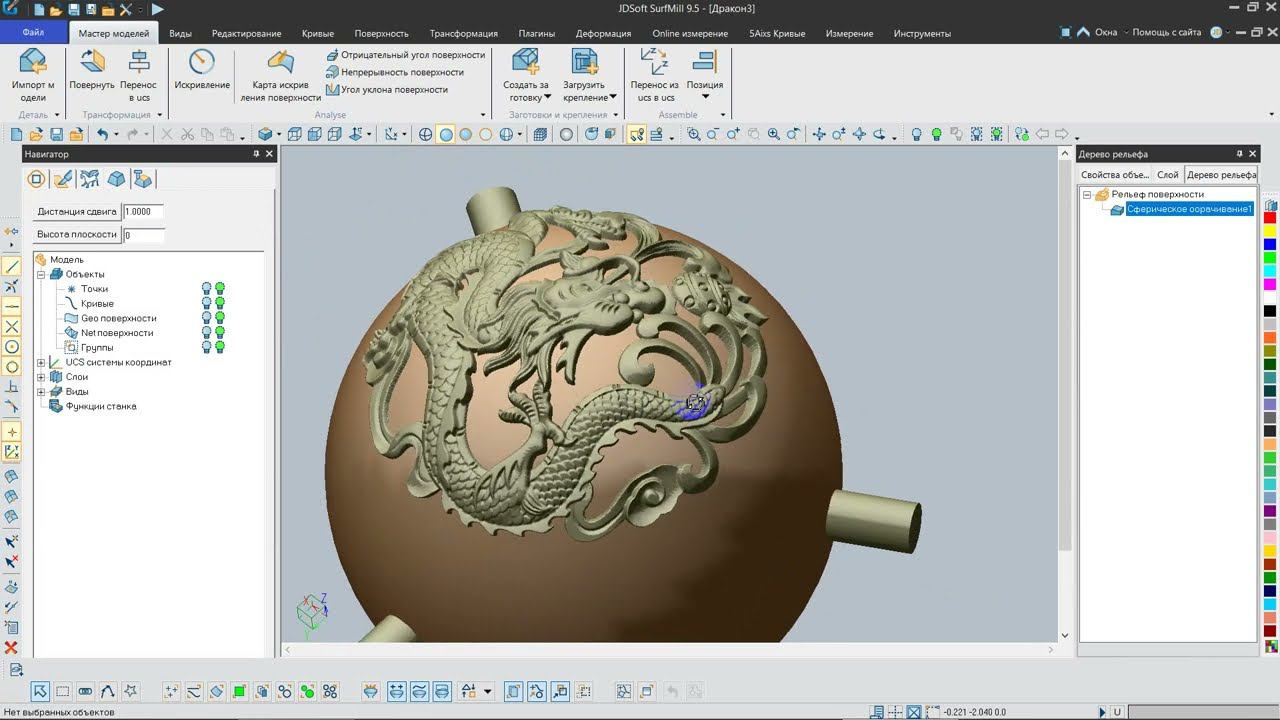Screen dimensions: 1280x720
Task: Click Создать заготовку icon in ribbon
Action: click(526, 63)
